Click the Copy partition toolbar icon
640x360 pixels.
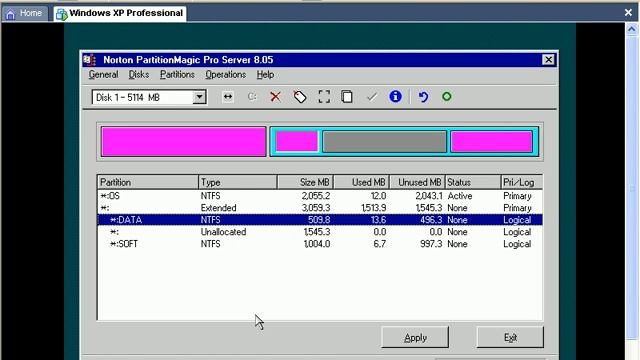(x=347, y=97)
